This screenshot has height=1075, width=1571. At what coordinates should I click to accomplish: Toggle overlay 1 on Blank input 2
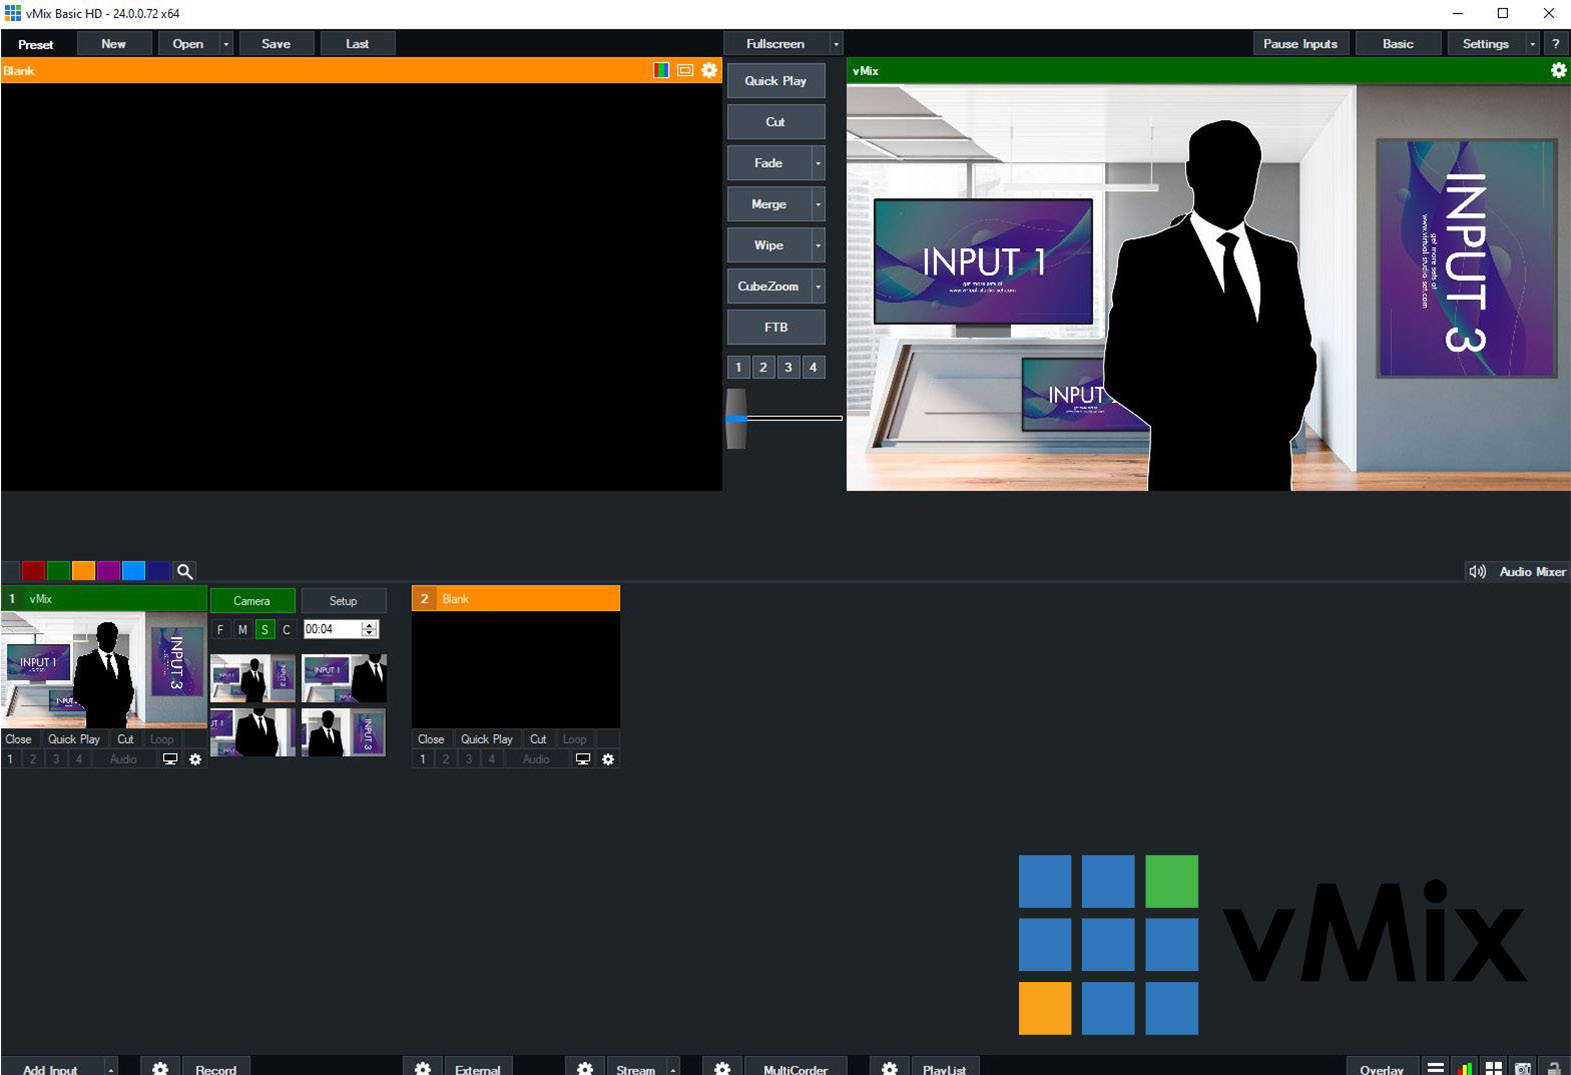[x=423, y=759]
